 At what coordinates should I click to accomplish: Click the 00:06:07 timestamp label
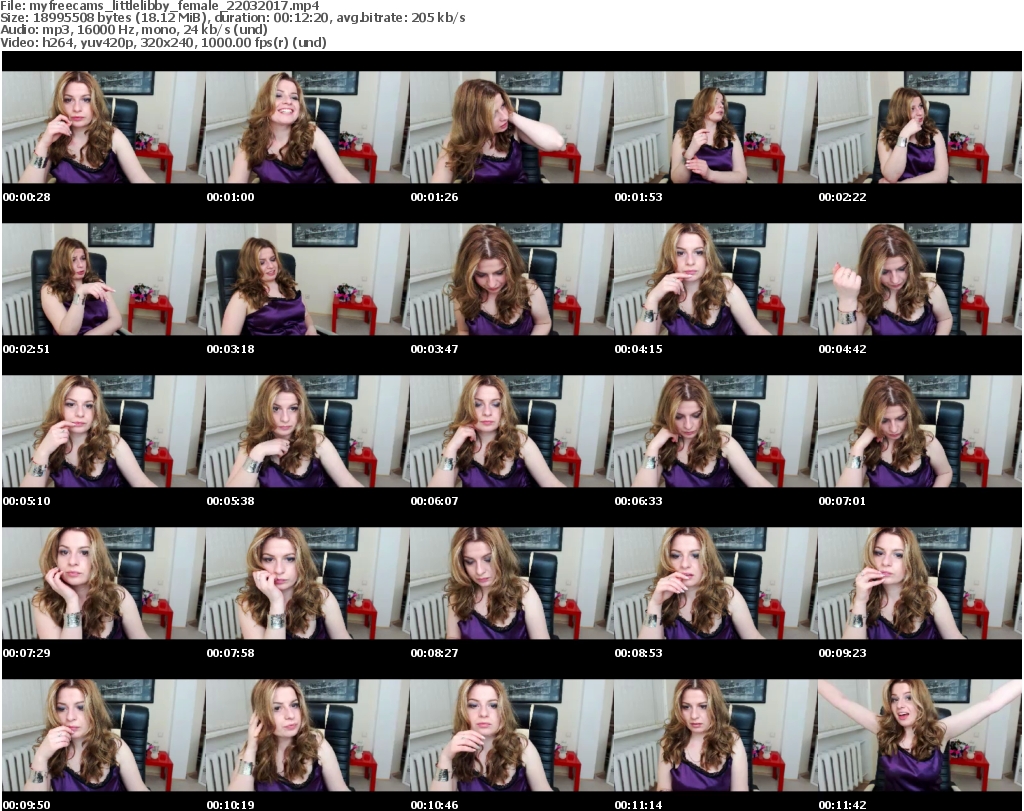(x=434, y=501)
